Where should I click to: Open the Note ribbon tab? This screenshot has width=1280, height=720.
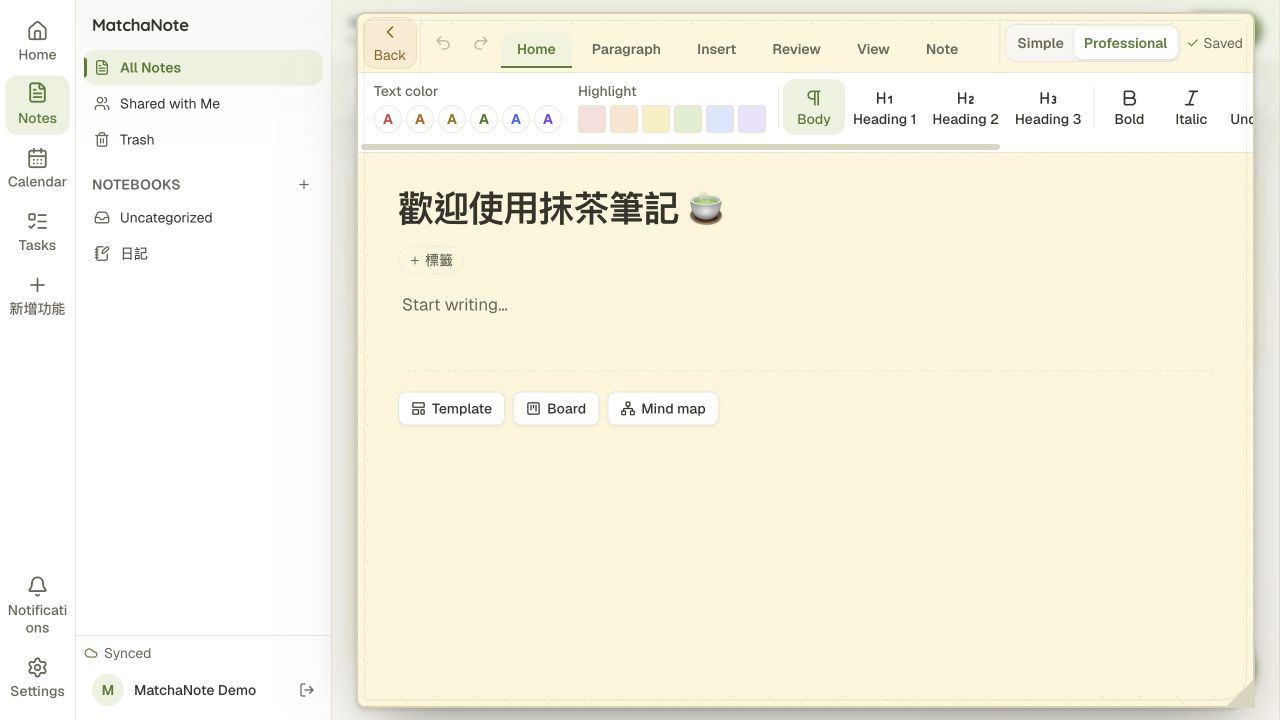click(942, 49)
